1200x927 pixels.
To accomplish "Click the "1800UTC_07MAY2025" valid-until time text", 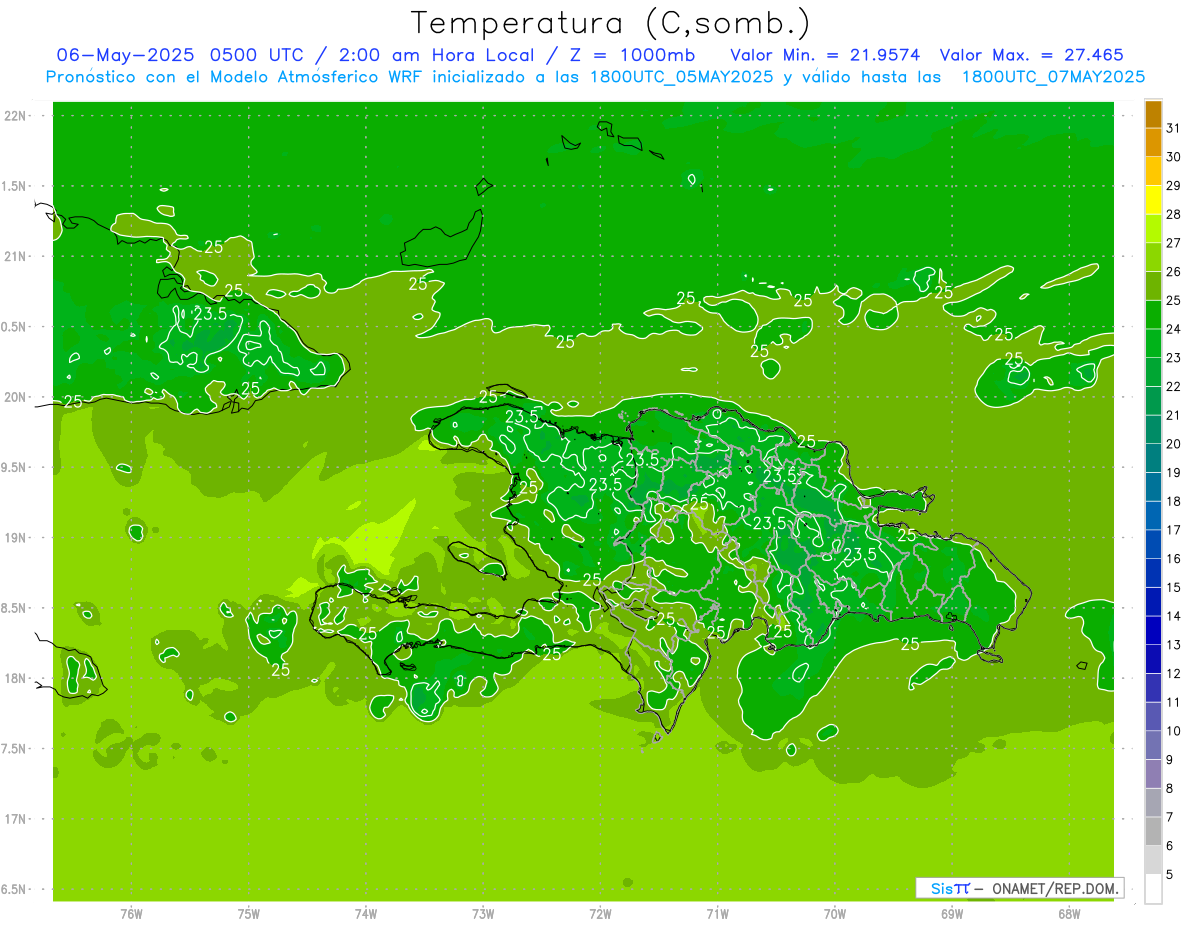I will click(x=1053, y=76).
